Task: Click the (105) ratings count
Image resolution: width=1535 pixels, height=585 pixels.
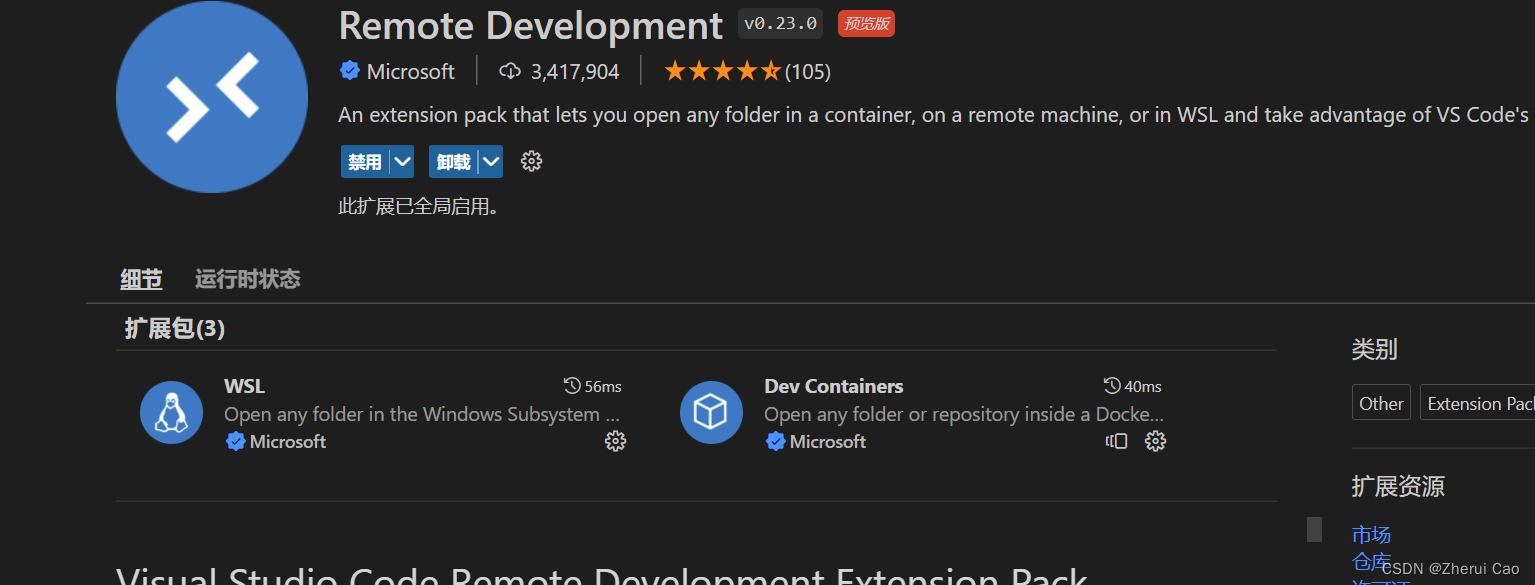Action: (808, 71)
